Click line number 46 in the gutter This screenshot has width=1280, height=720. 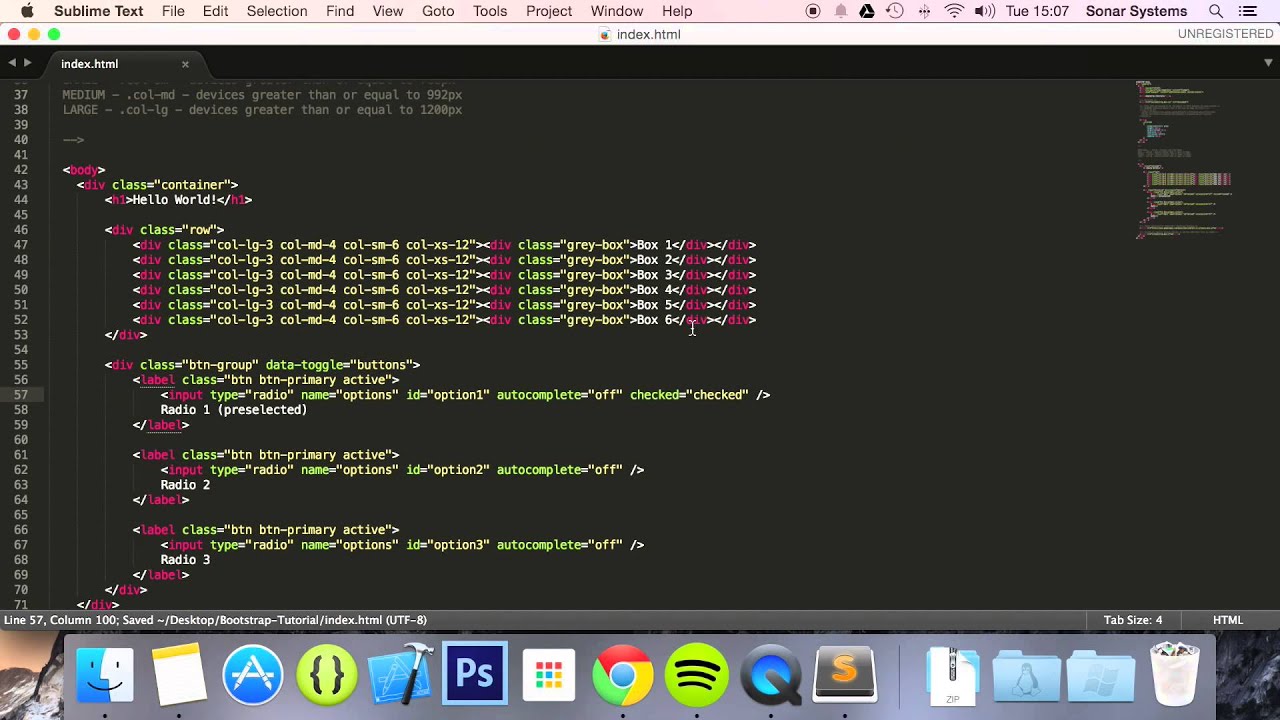click(x=21, y=230)
